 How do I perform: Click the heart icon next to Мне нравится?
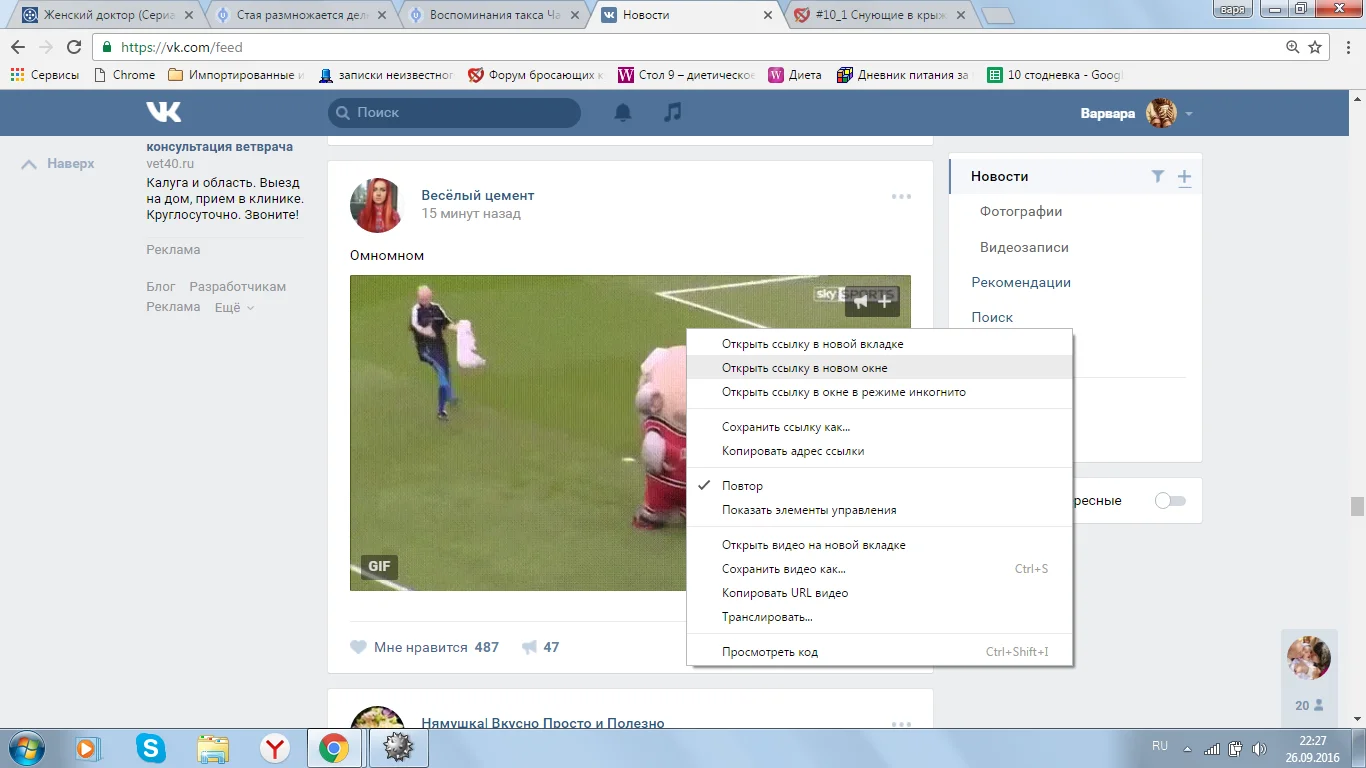click(358, 647)
